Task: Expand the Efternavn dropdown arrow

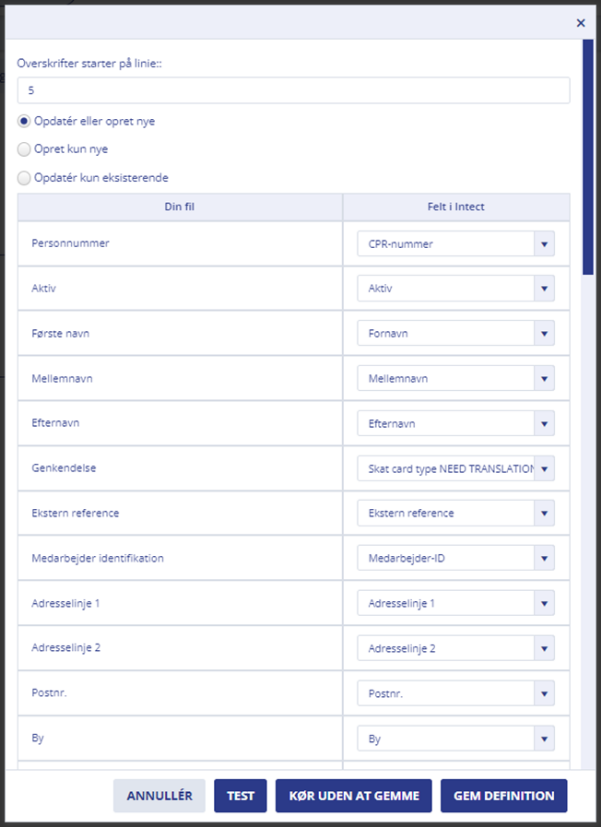Action: [x=544, y=424]
